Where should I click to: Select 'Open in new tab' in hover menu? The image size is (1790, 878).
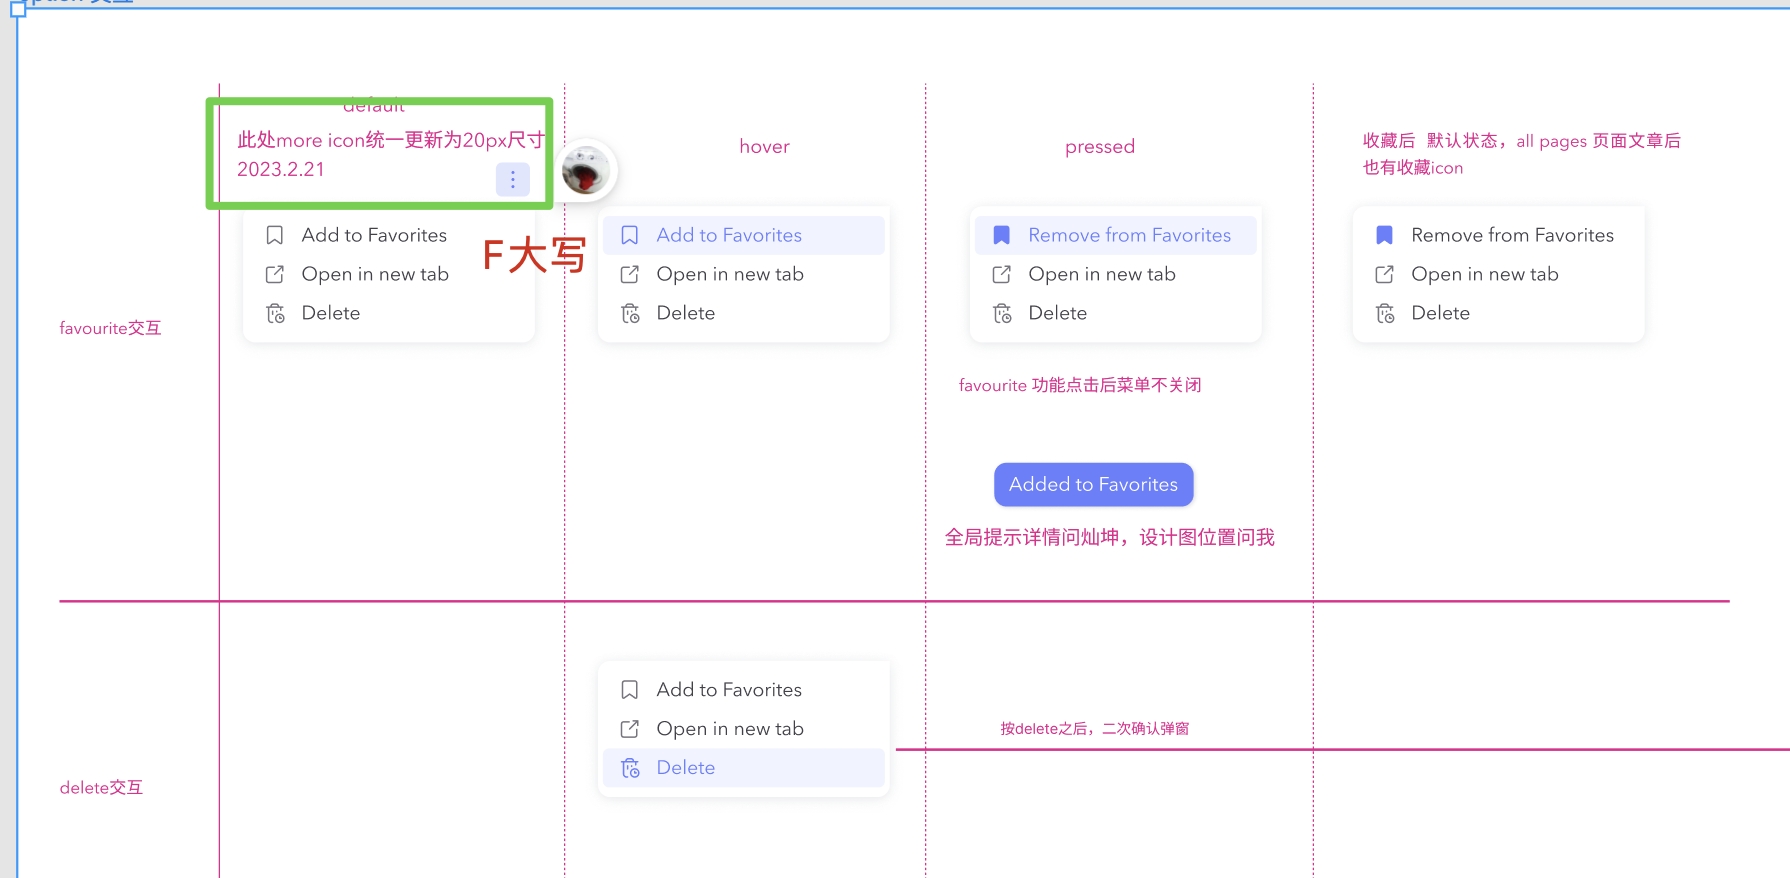coord(730,274)
